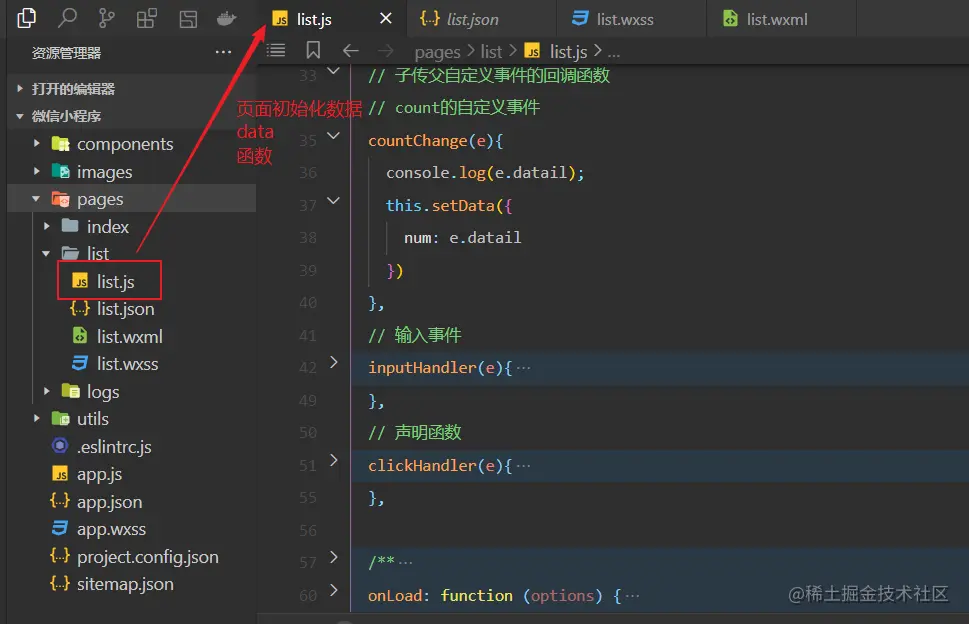This screenshot has height=624, width=969.
Task: Open Source Control branch icon
Action: click(x=106, y=19)
